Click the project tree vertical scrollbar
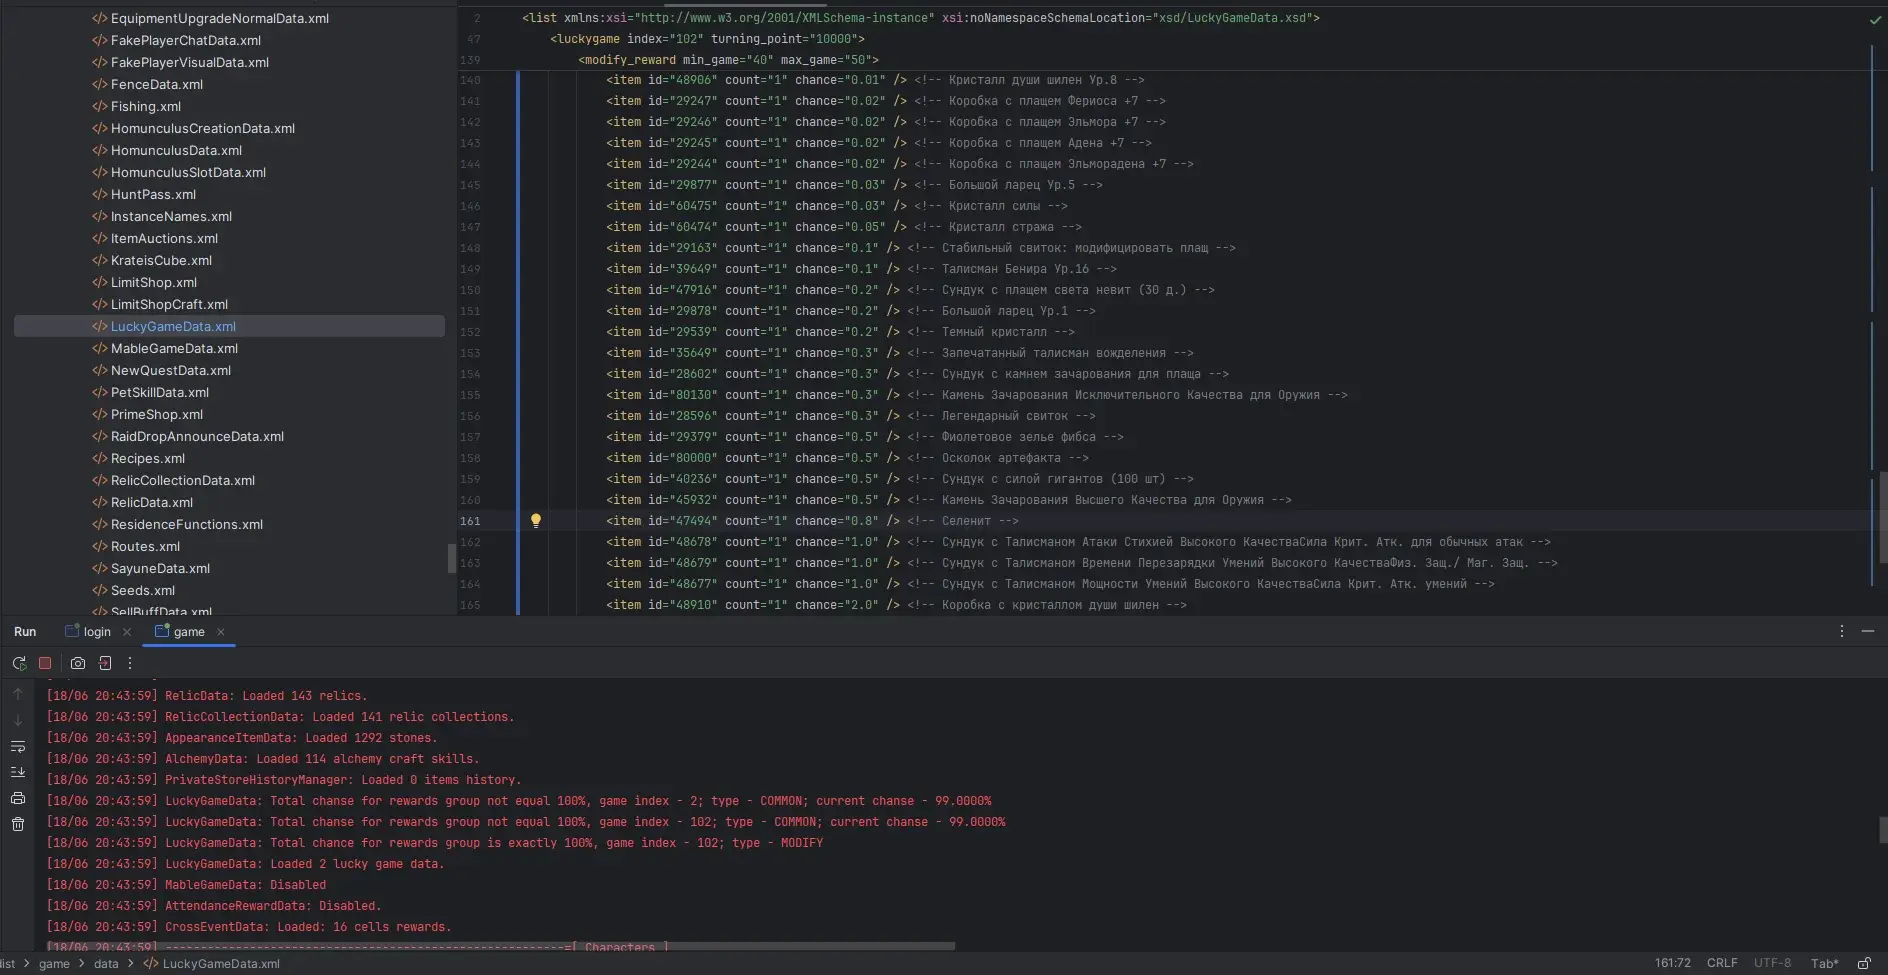1888x975 pixels. coord(452,558)
